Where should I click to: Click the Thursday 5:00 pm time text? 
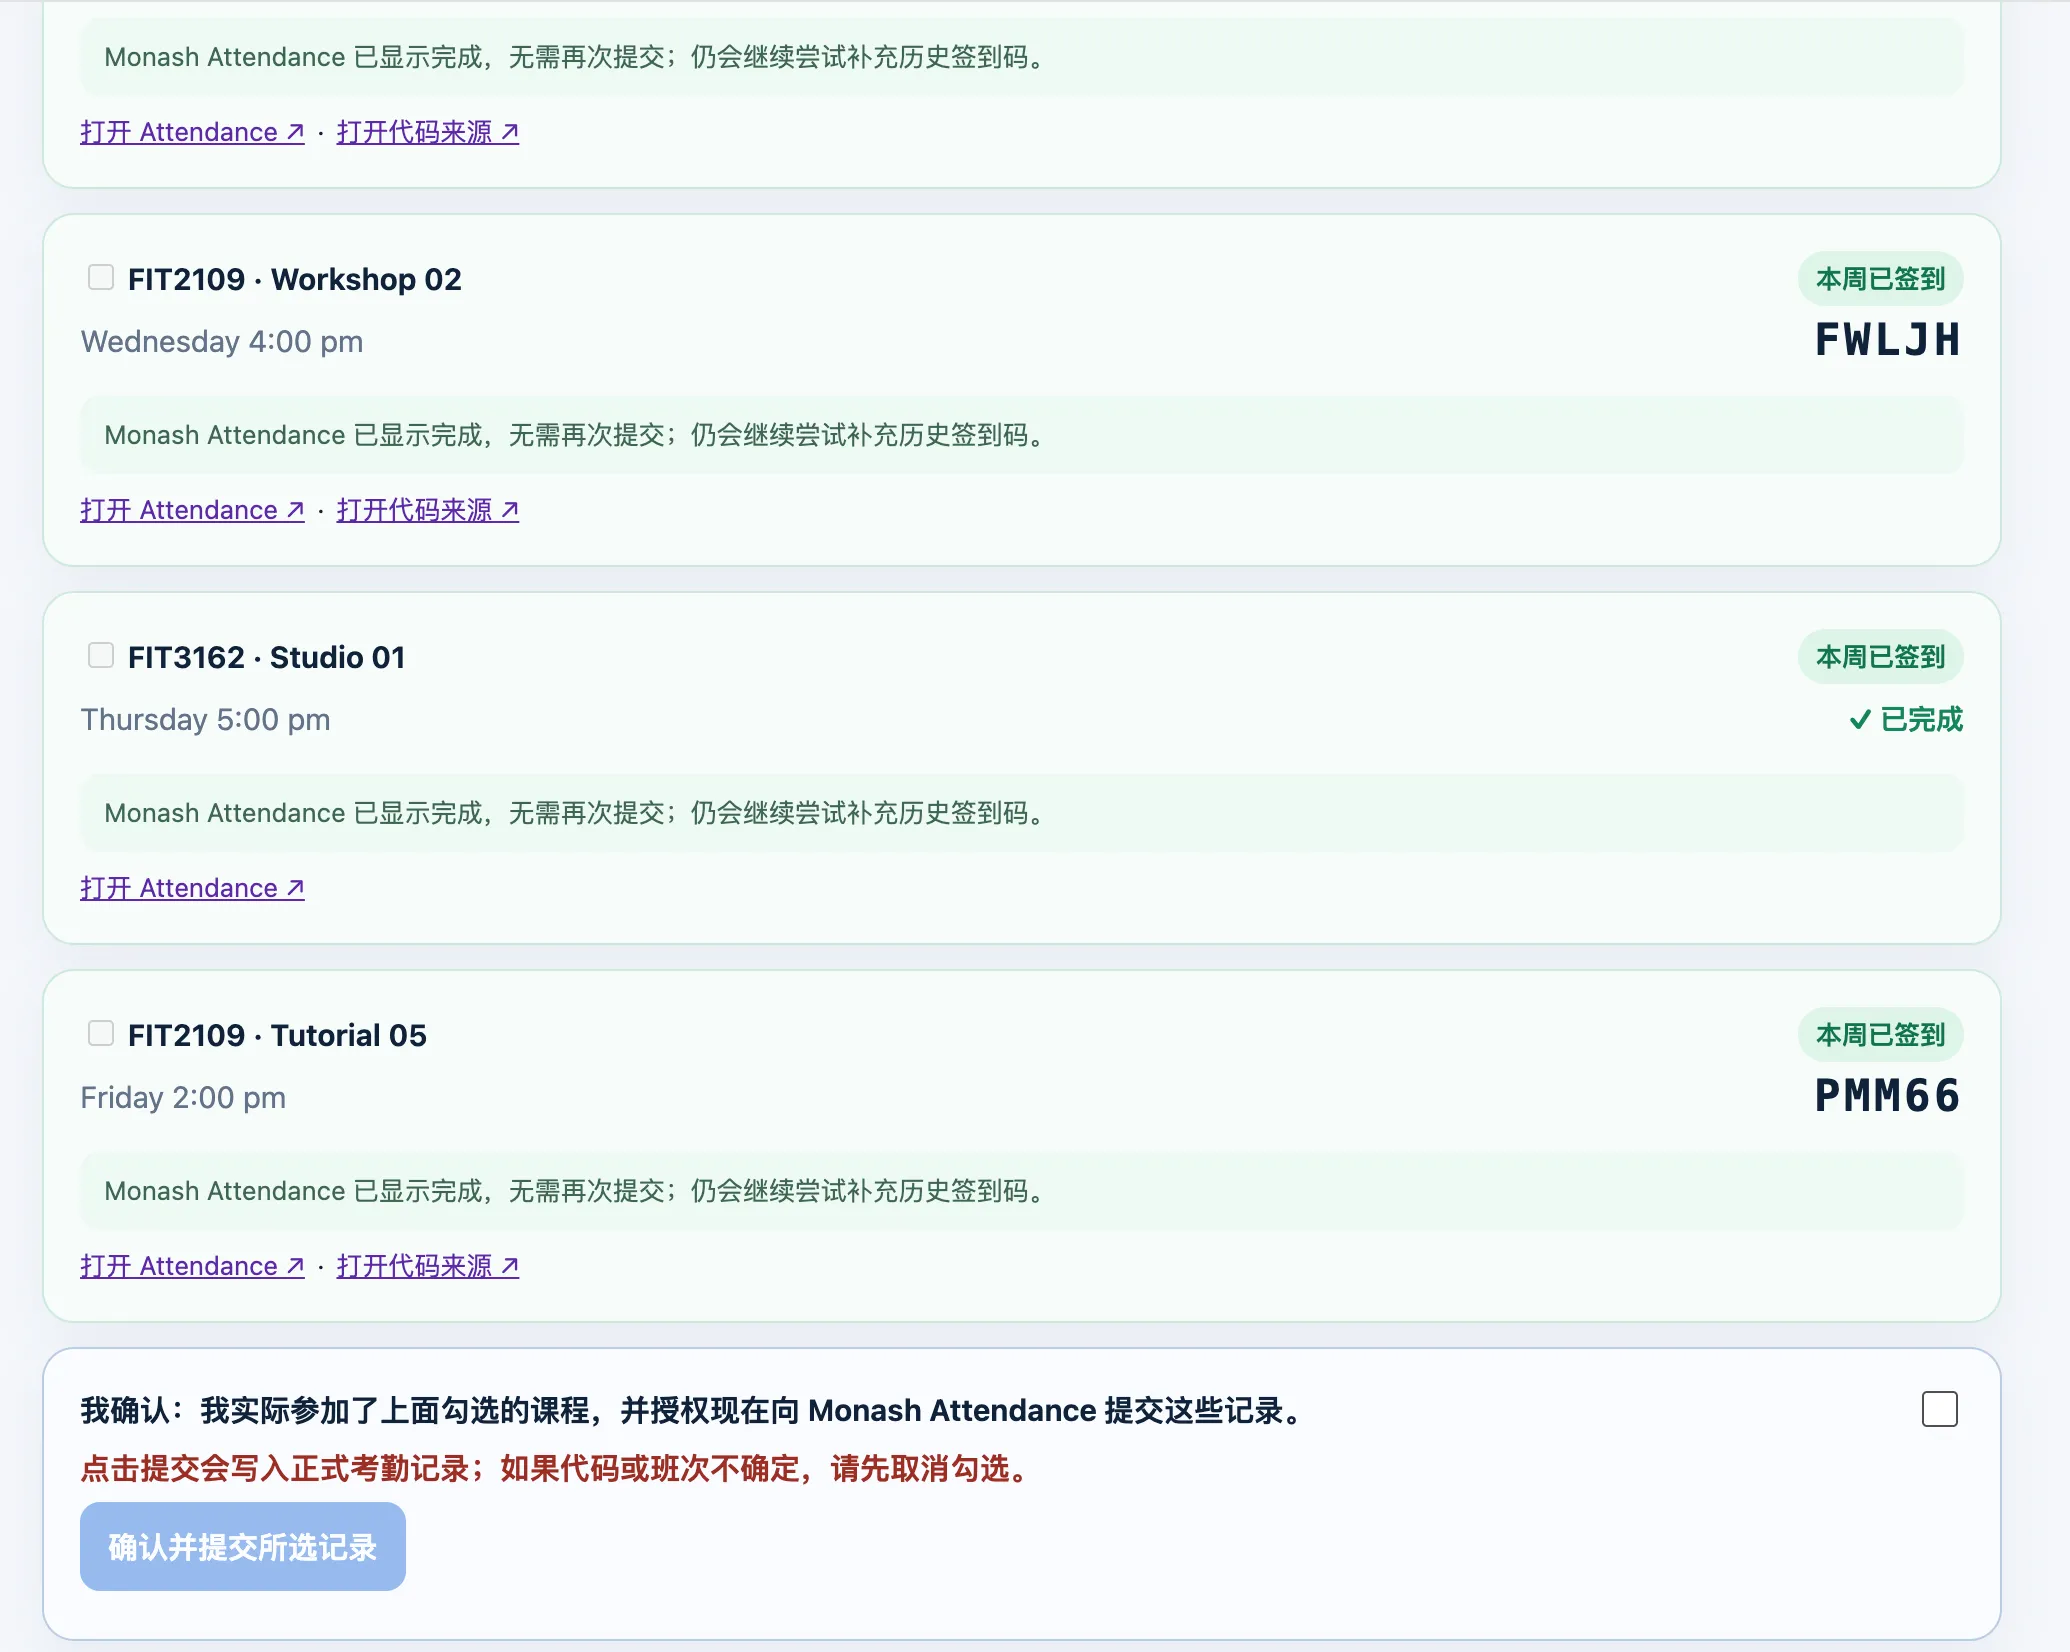(x=205, y=720)
